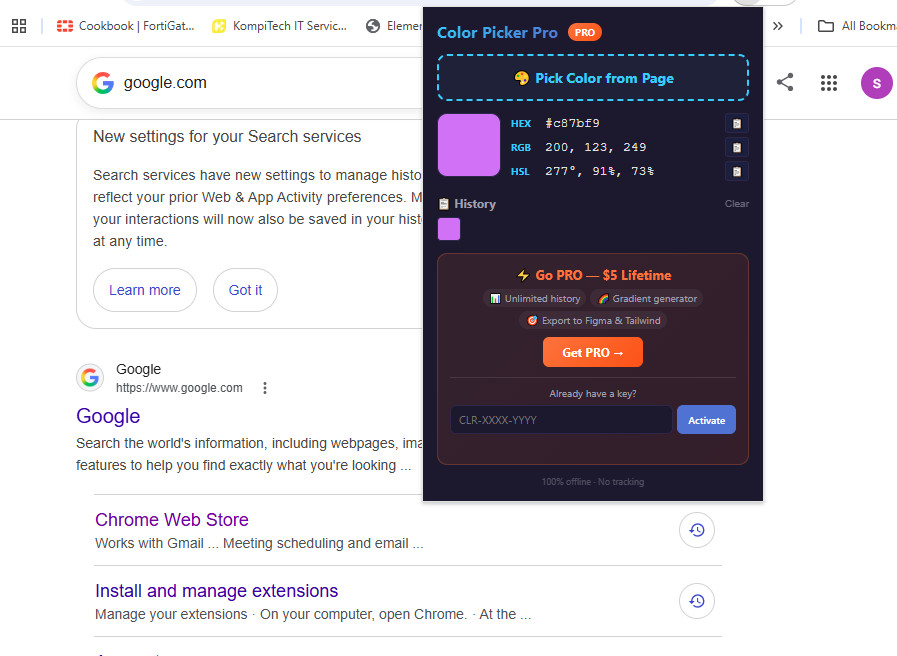Click the Google favicon in search result
Image resolution: width=897 pixels, height=656 pixels.
pyautogui.click(x=90, y=377)
